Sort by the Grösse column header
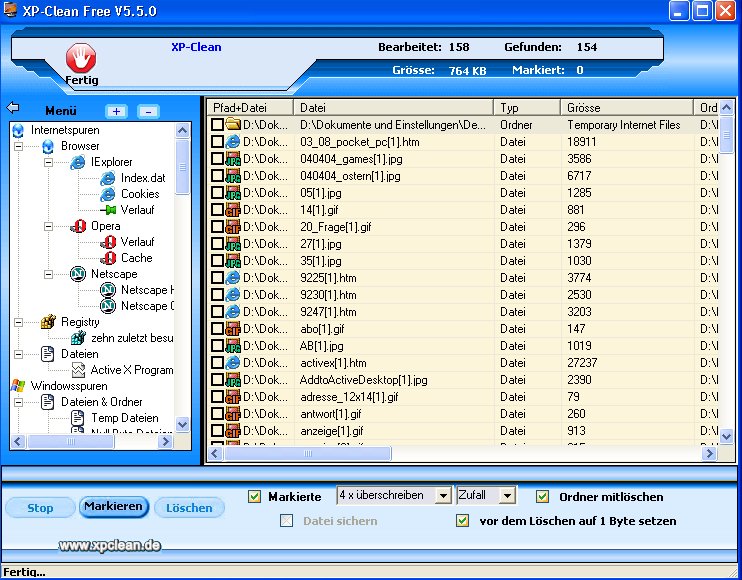742x580 pixels. pos(627,107)
